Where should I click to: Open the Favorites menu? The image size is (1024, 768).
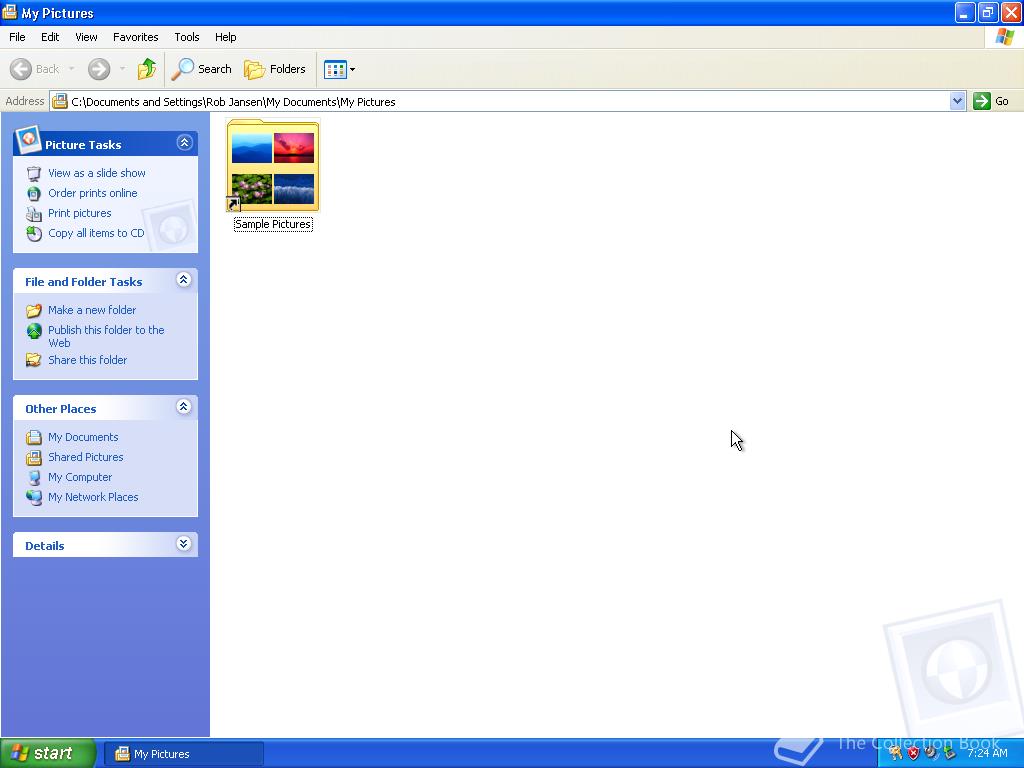pos(136,37)
